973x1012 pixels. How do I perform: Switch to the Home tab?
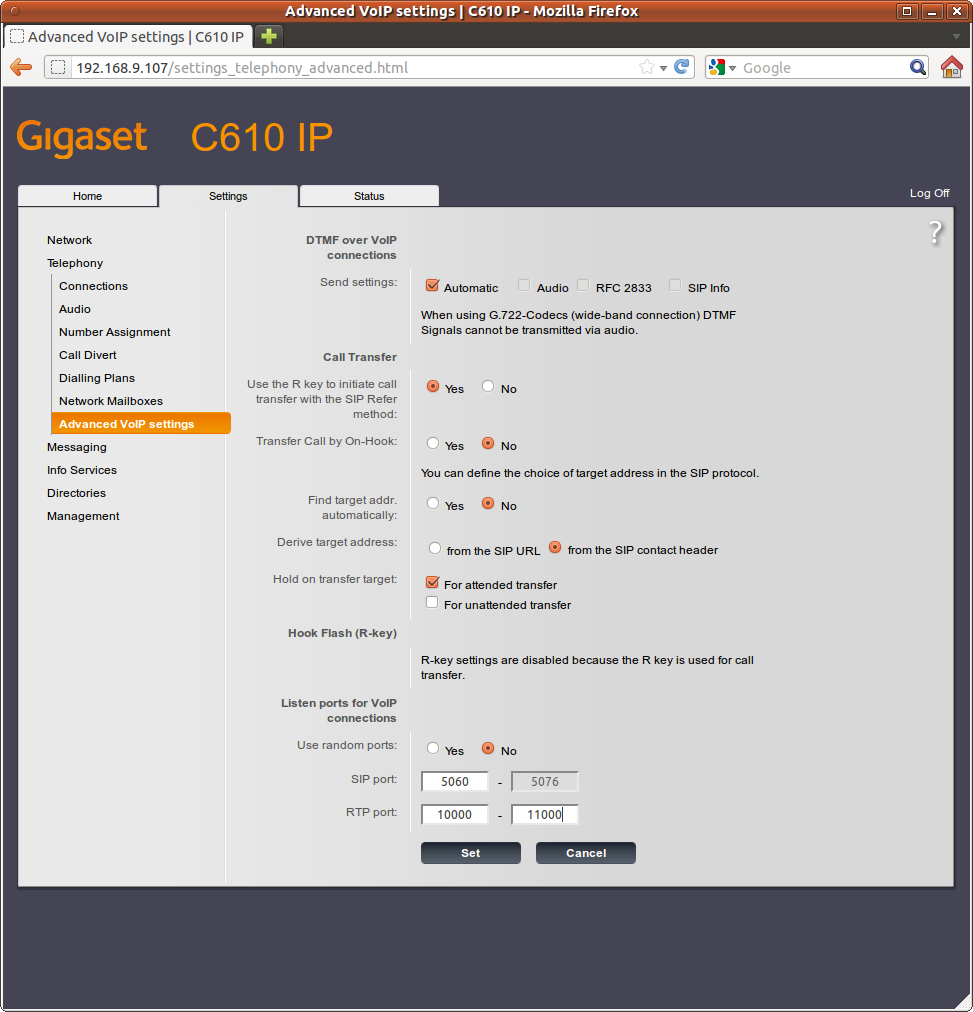[88, 196]
